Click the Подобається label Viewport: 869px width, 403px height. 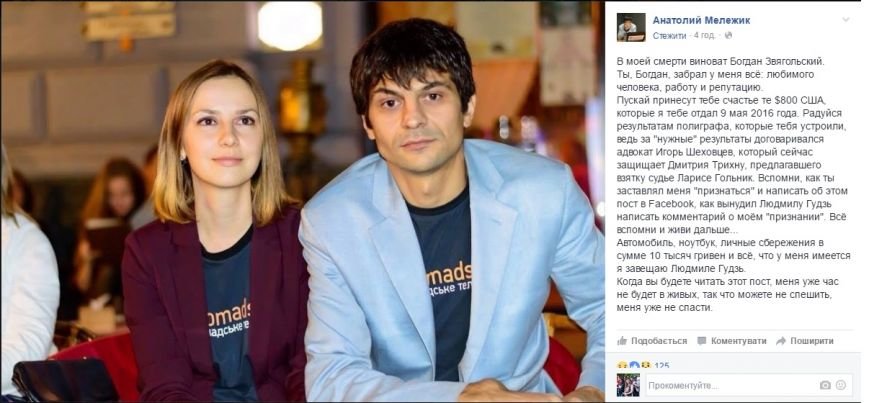click(x=659, y=341)
